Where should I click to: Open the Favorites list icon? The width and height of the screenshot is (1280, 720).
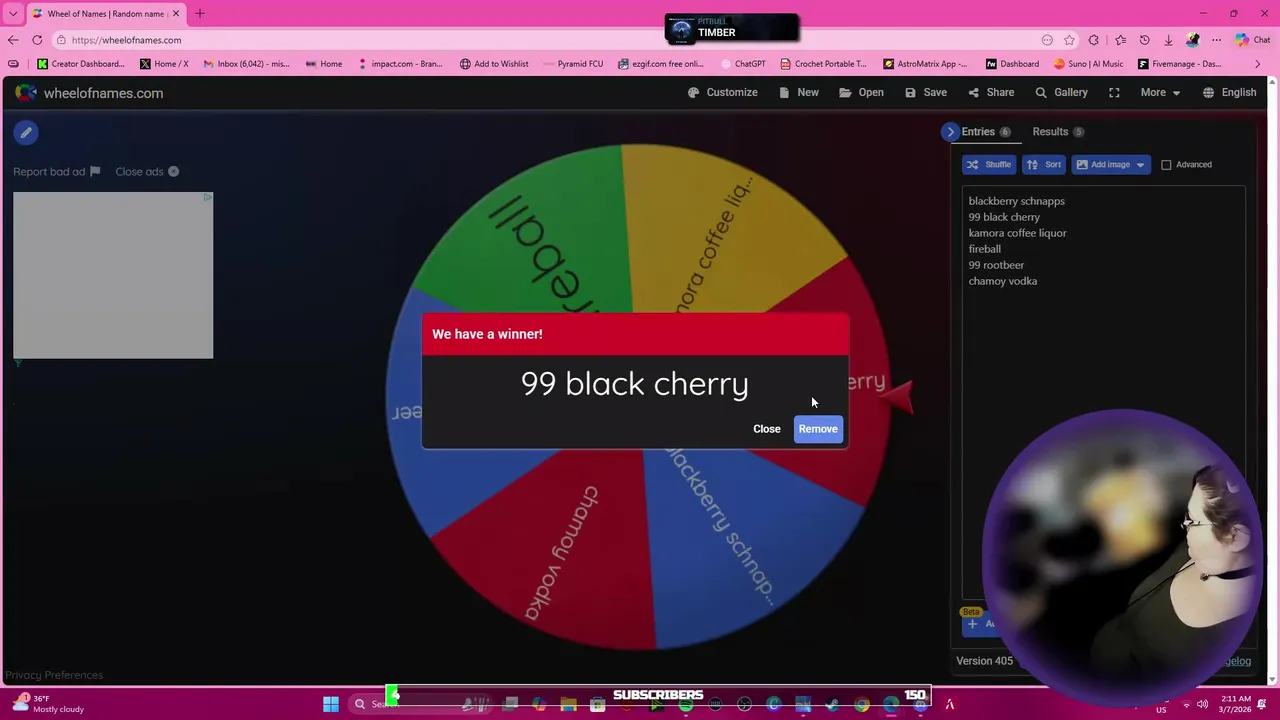pyautogui.click(x=1120, y=40)
